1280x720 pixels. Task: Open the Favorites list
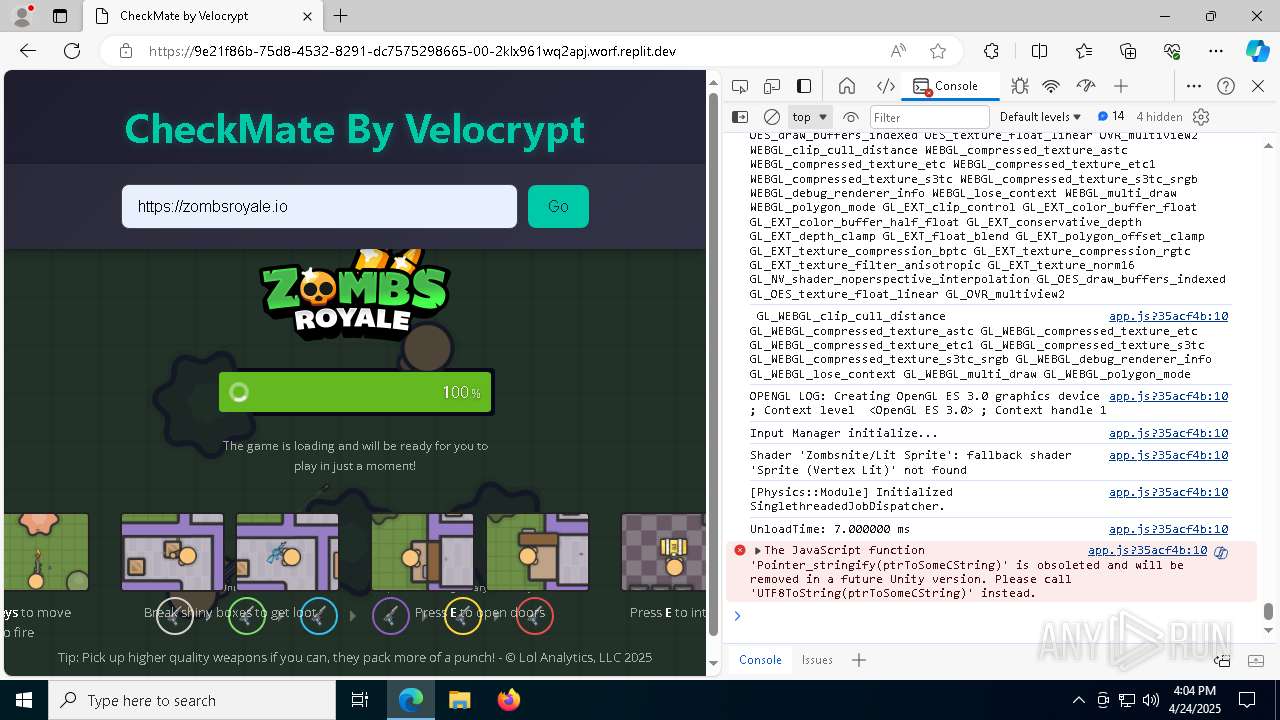[1084, 51]
